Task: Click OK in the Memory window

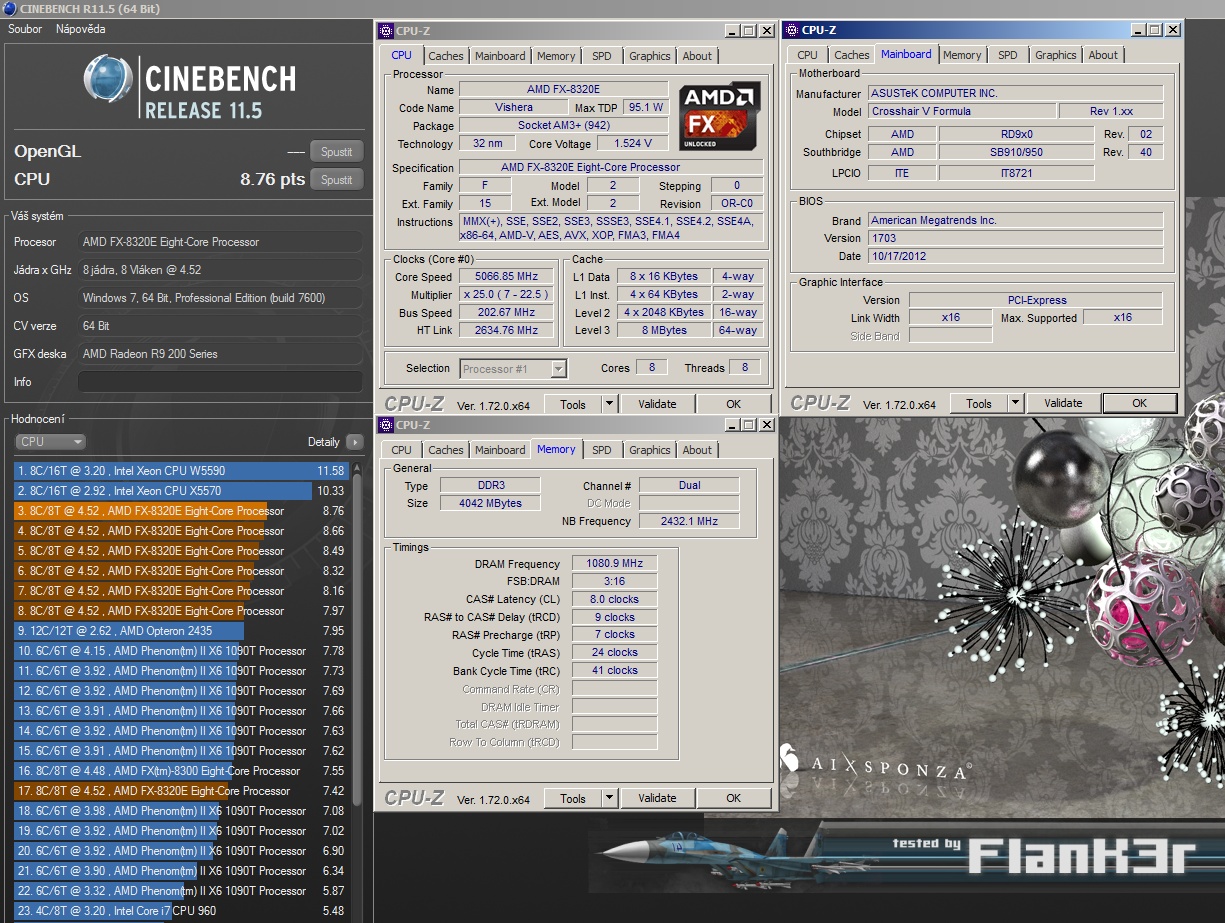Action: click(734, 798)
